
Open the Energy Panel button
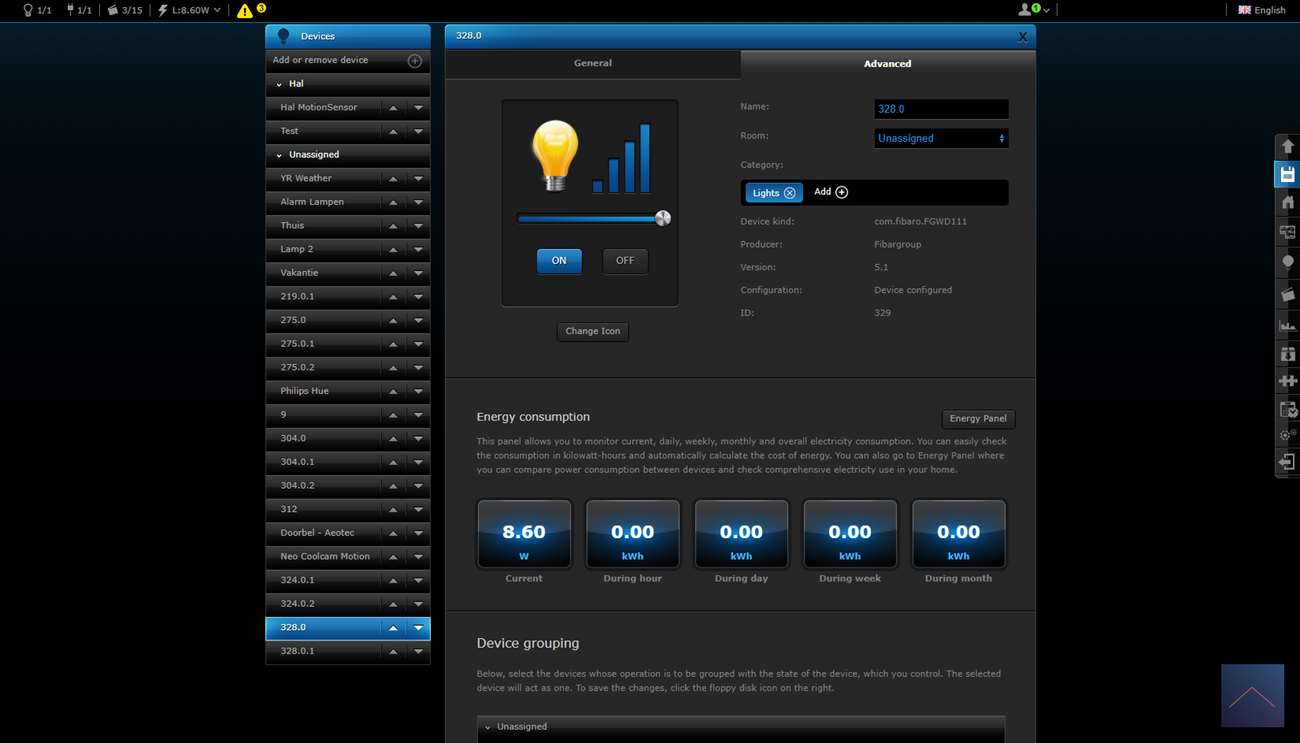pos(977,419)
